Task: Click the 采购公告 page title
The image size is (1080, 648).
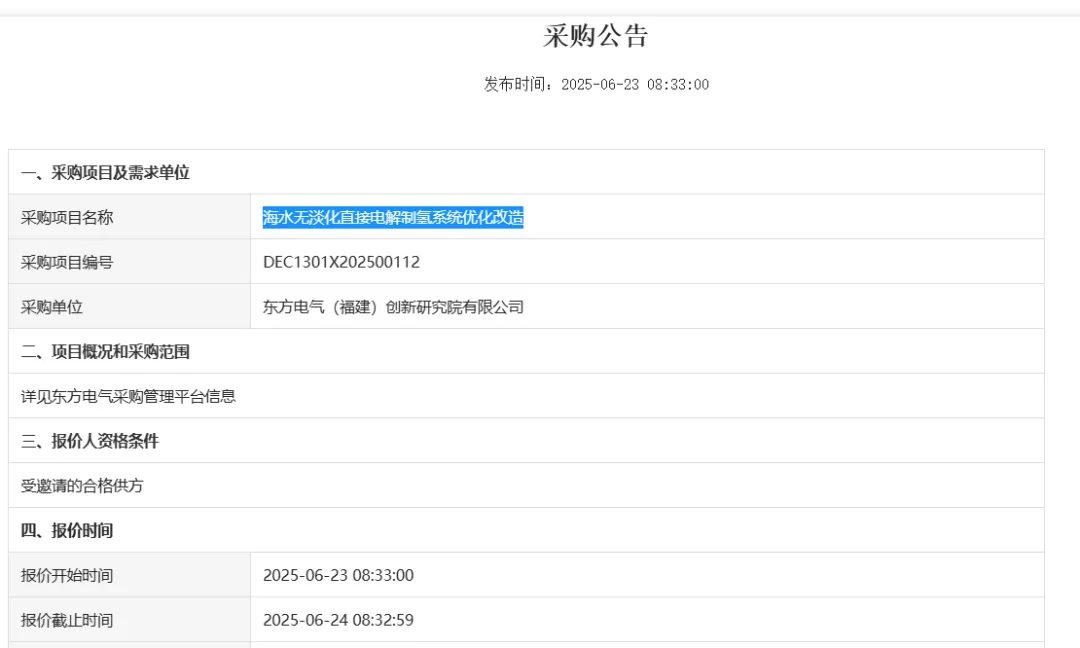Action: coord(595,36)
